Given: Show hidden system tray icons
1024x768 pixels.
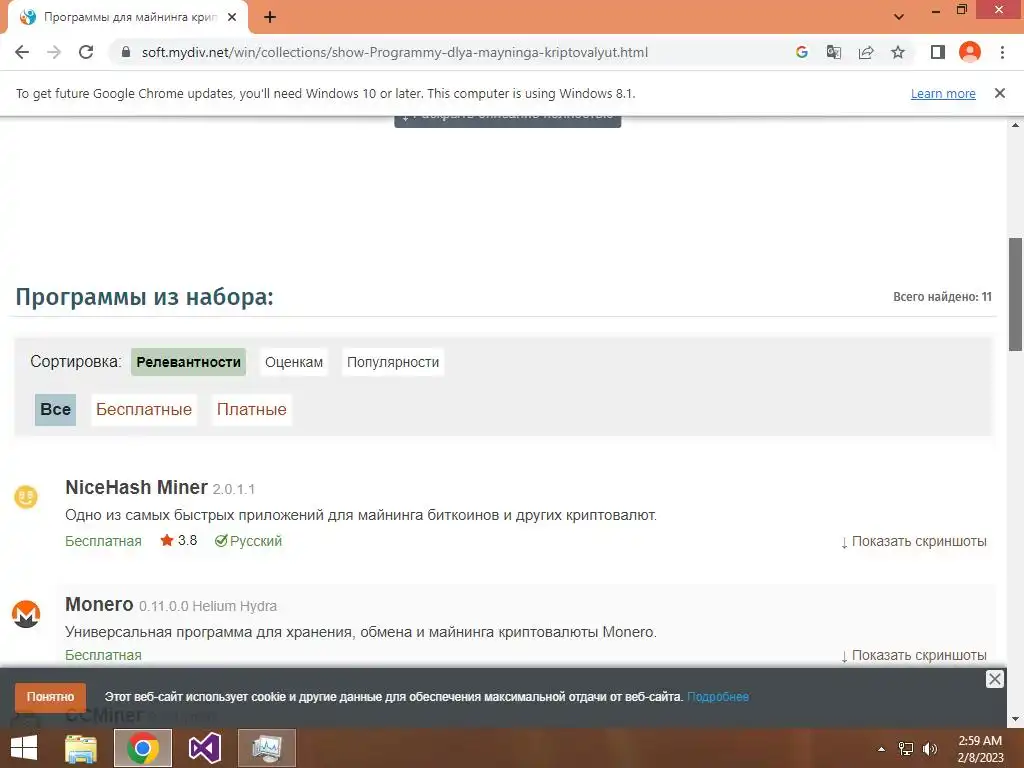Looking at the screenshot, I should coord(882,749).
